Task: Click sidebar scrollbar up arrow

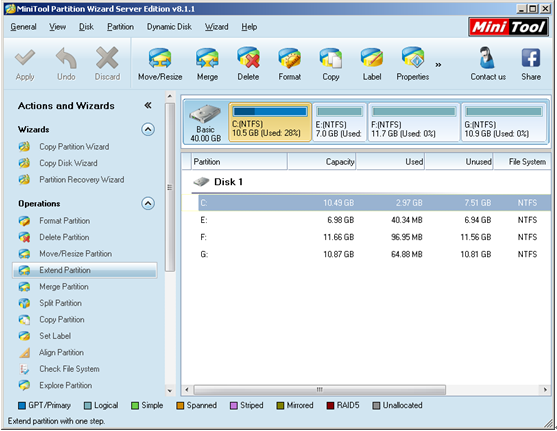Action: (x=170, y=96)
